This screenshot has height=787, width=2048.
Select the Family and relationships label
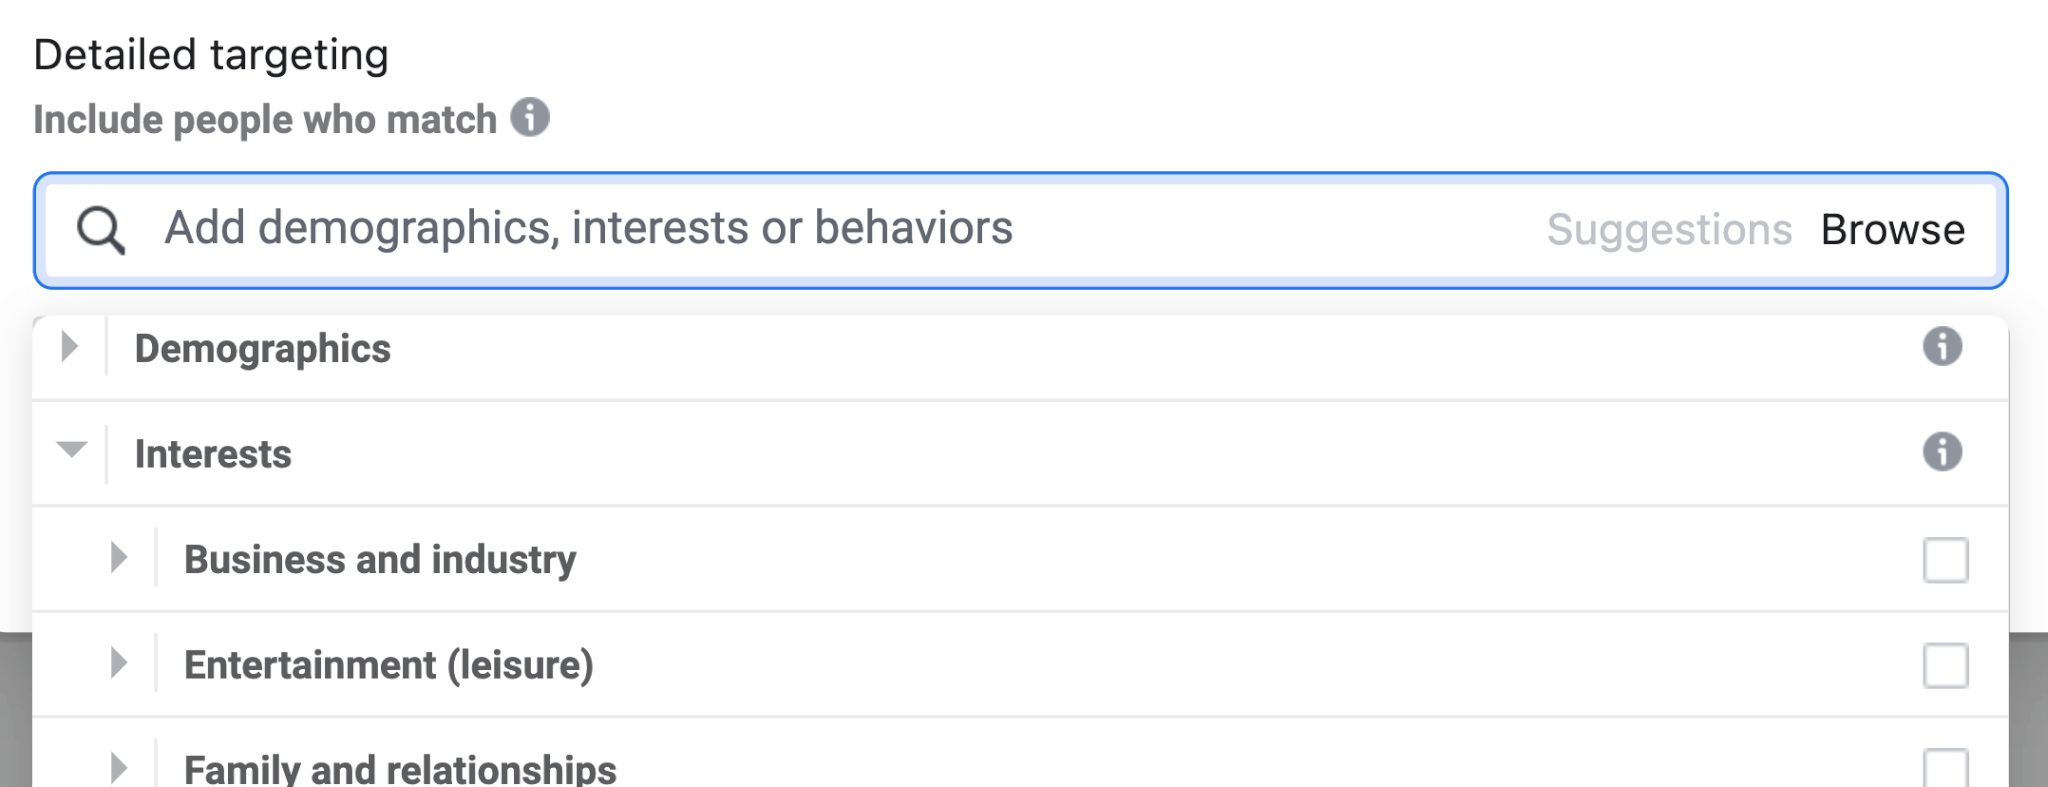pos(401,769)
